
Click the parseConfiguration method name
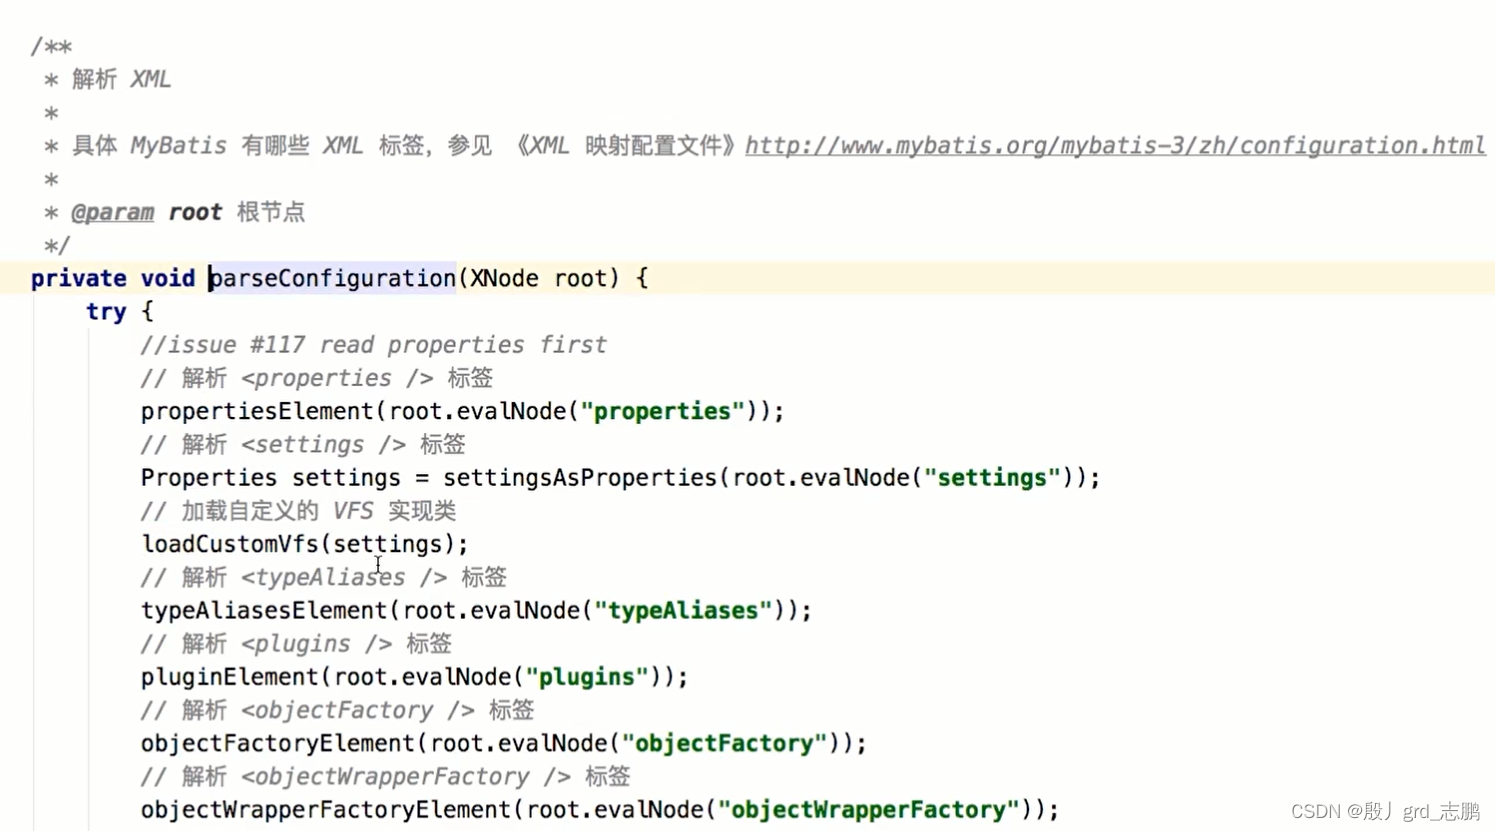332,278
